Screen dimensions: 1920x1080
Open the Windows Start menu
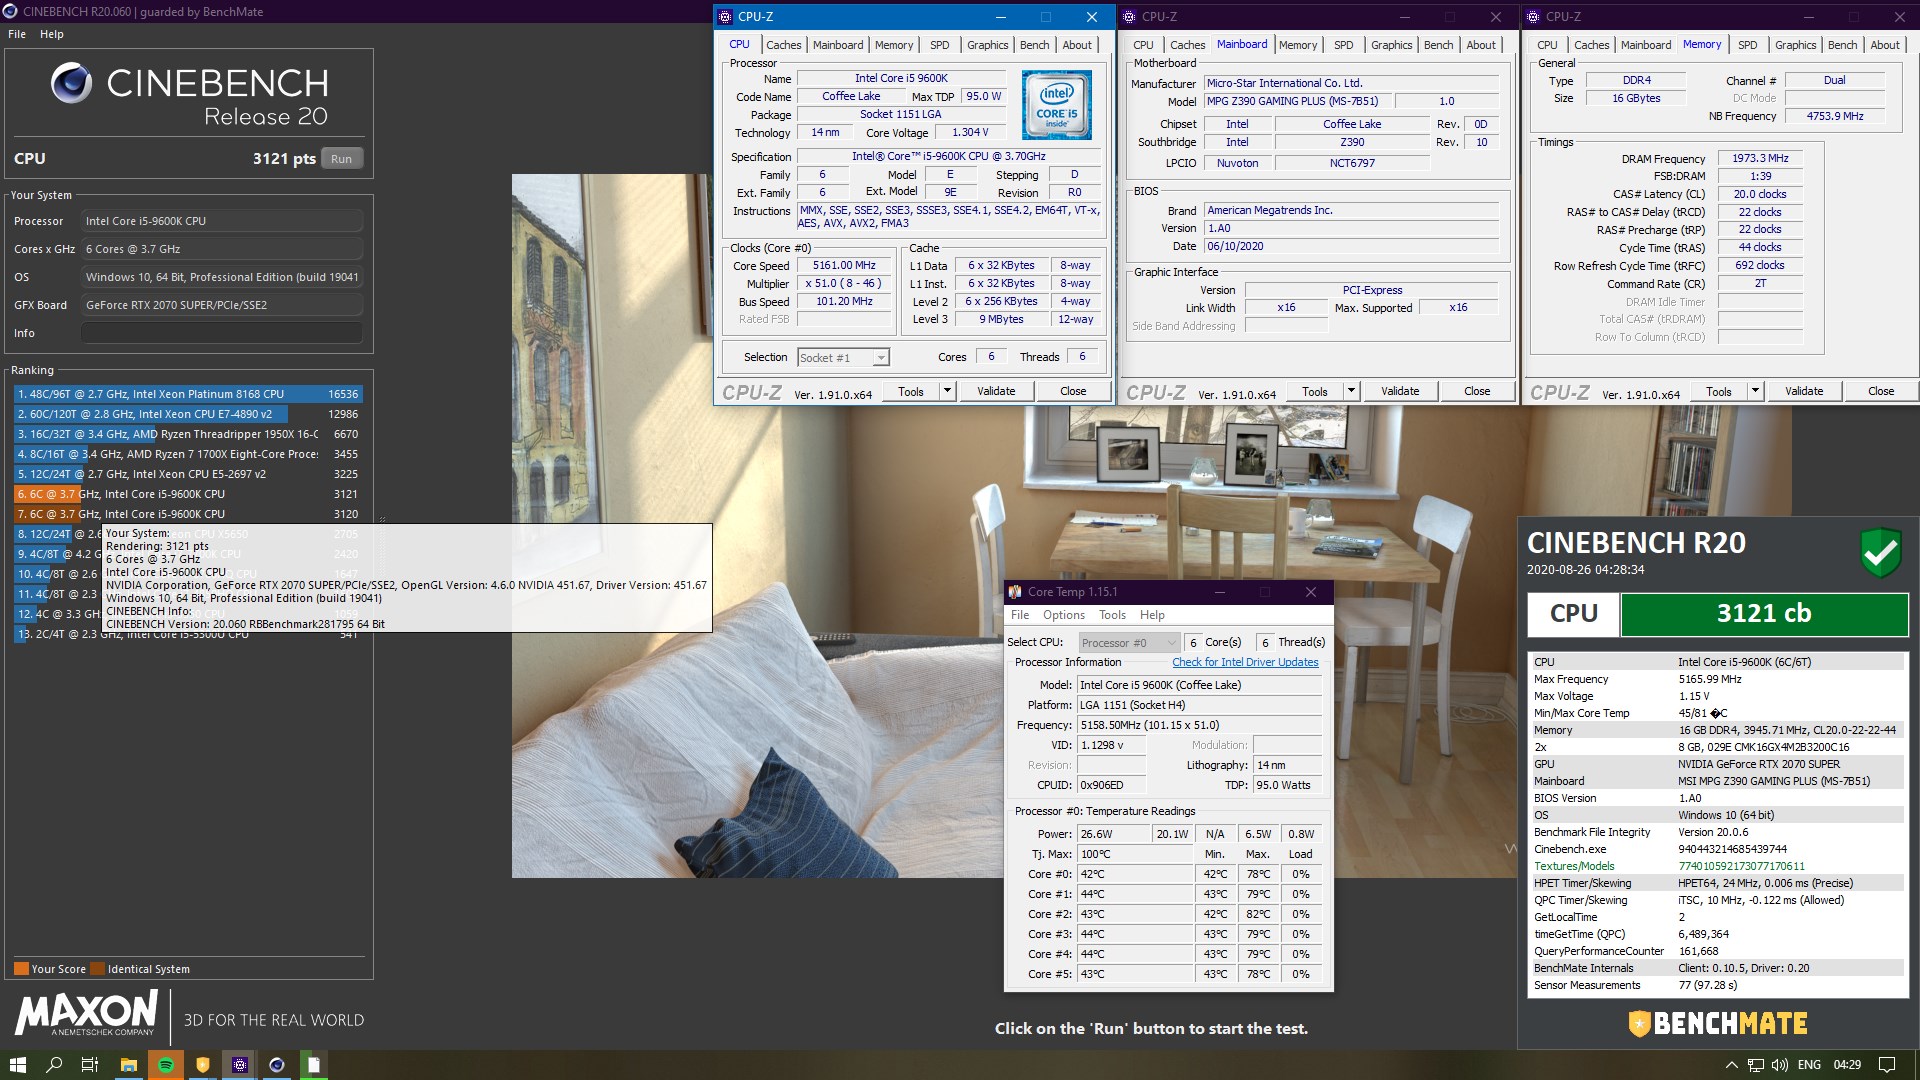tap(18, 1065)
